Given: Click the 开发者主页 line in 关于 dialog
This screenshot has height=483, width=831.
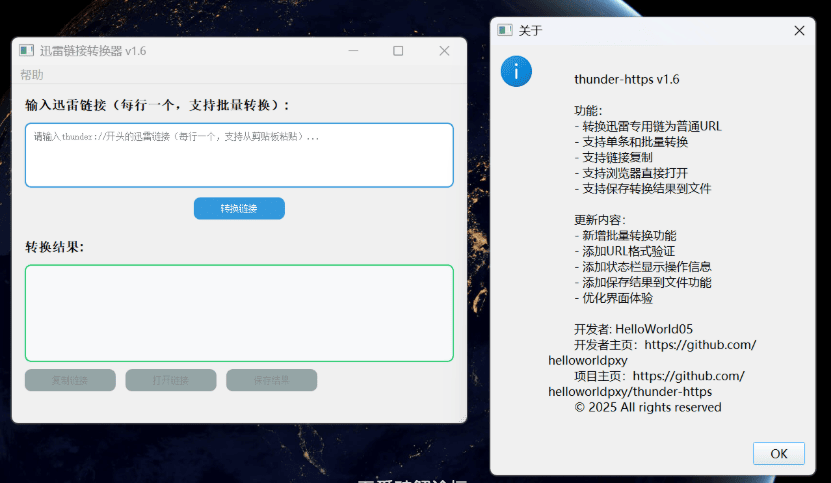Looking at the screenshot, I should pyautogui.click(x=652, y=353).
